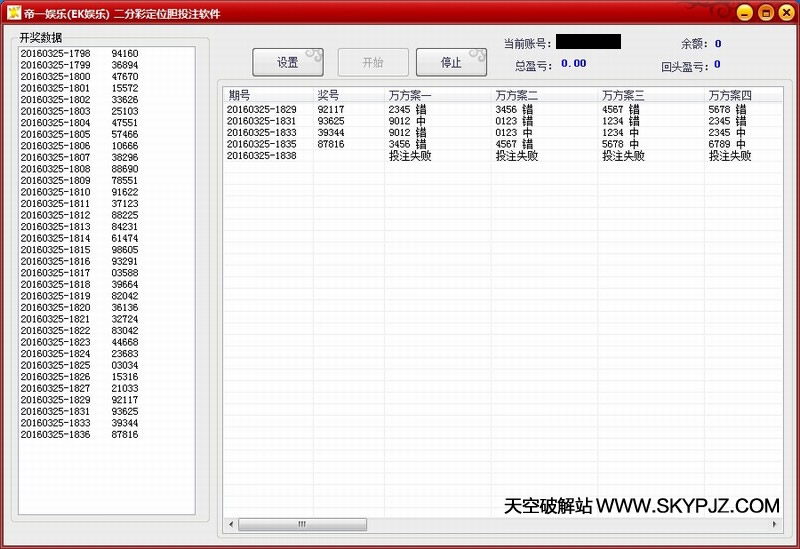Select draw entry 20160325-1836 in 开奖数据
The width and height of the screenshot is (800, 549).
(55, 434)
